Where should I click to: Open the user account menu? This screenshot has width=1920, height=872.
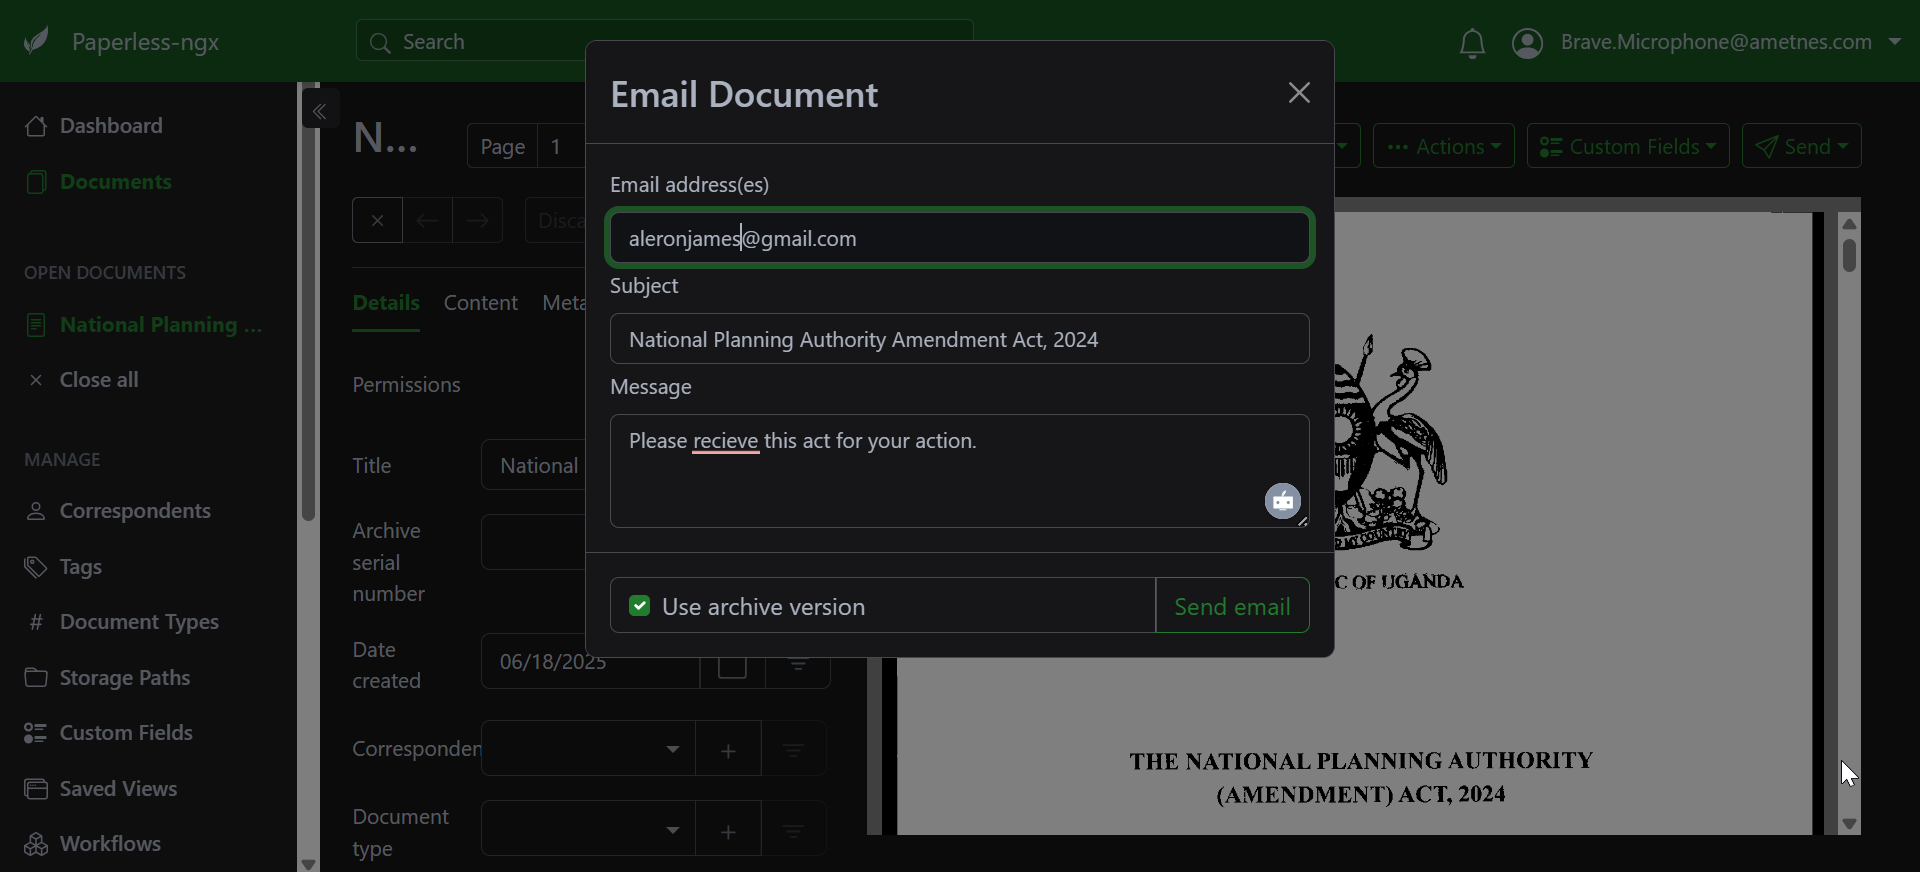[1706, 42]
